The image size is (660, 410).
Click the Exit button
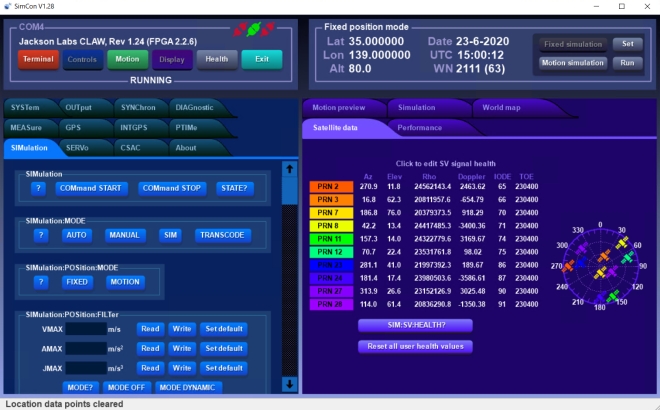pyautogui.click(x=262, y=59)
